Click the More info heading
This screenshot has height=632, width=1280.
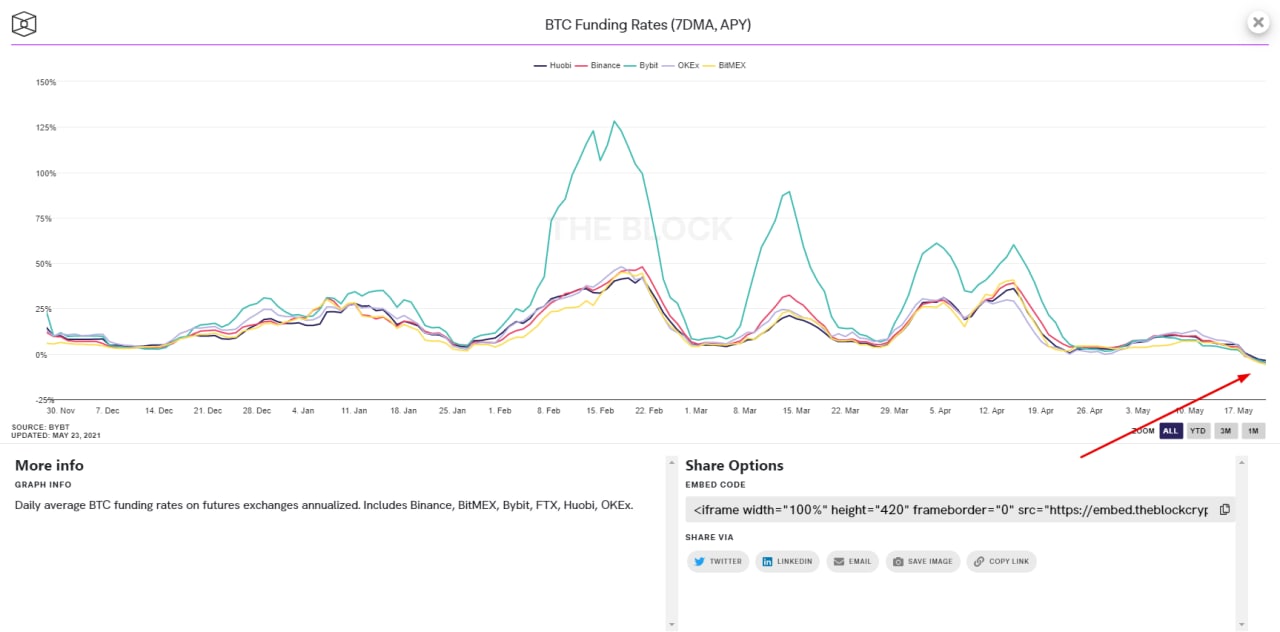click(49, 465)
